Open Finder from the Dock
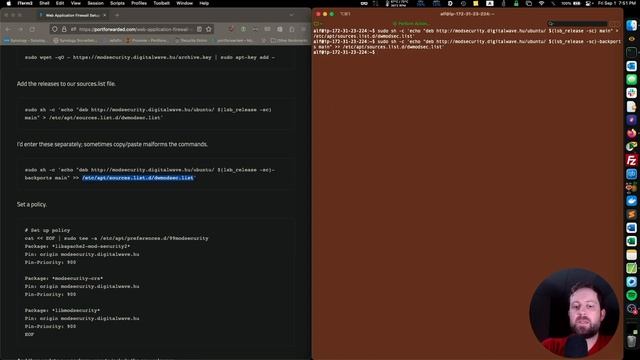Viewport: 640px width, 360px height. pos(631,25)
